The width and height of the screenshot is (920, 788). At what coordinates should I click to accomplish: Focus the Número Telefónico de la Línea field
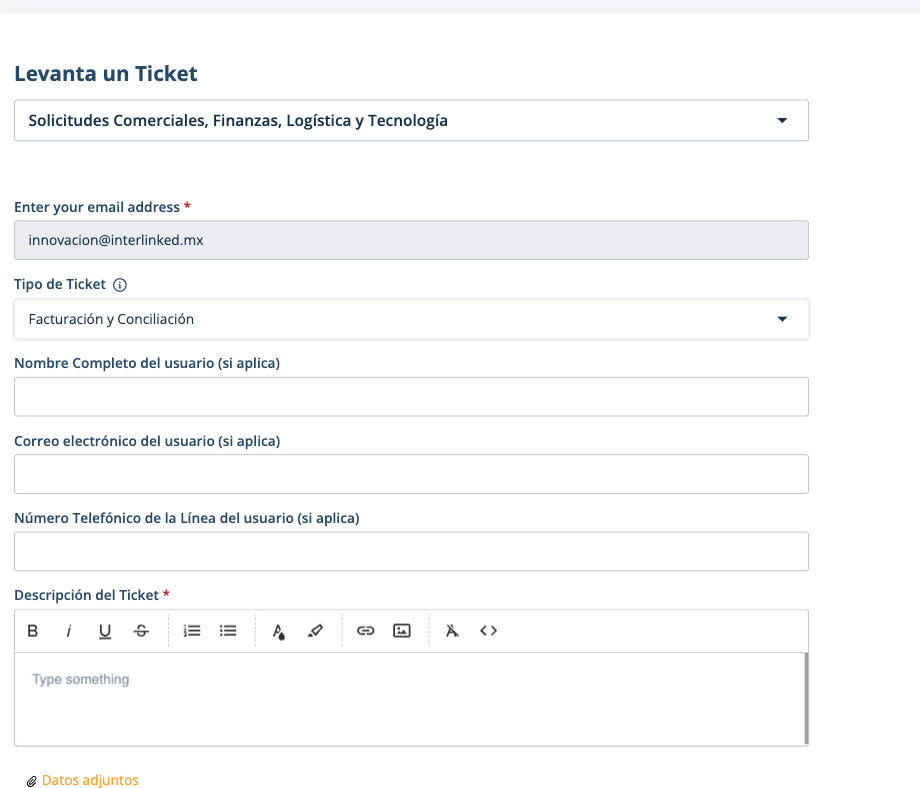(411, 552)
